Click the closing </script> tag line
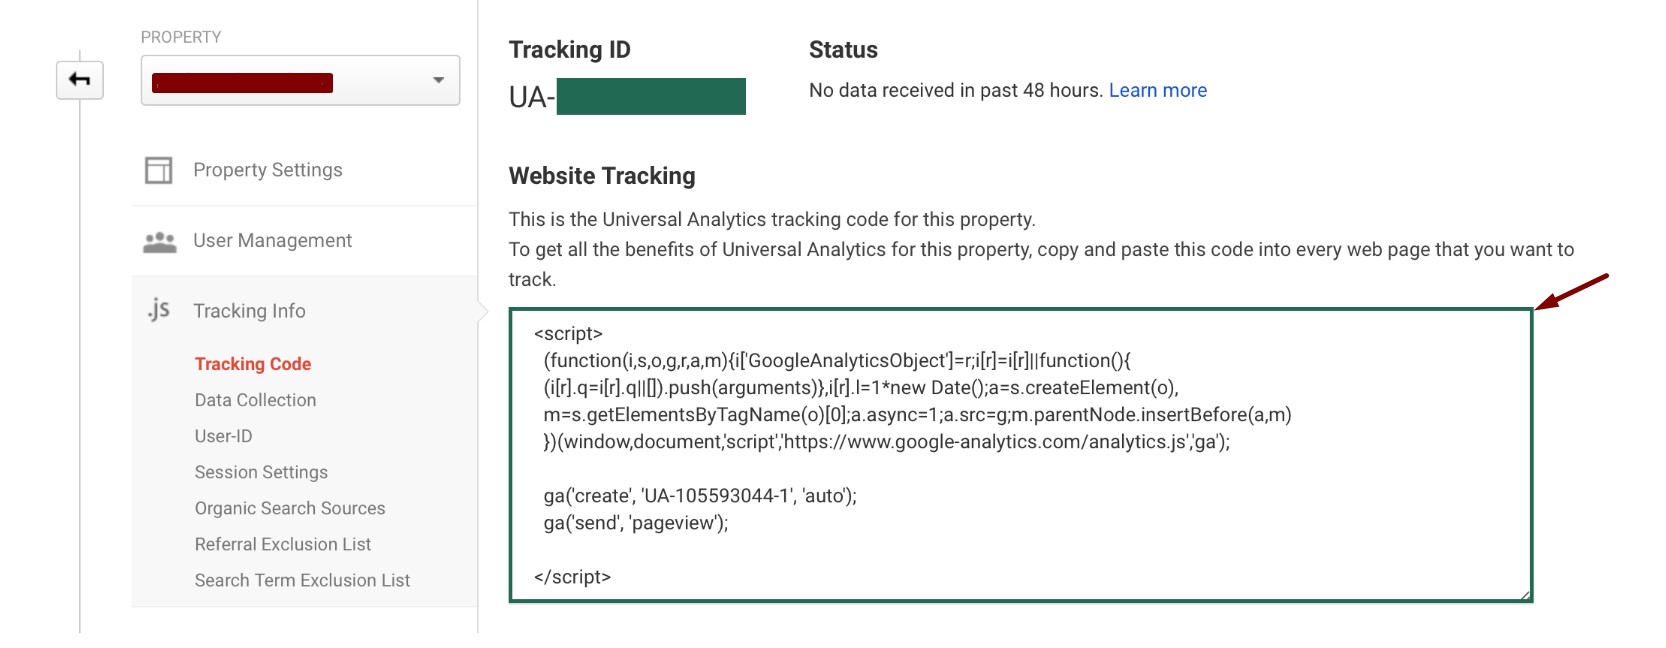 572,577
